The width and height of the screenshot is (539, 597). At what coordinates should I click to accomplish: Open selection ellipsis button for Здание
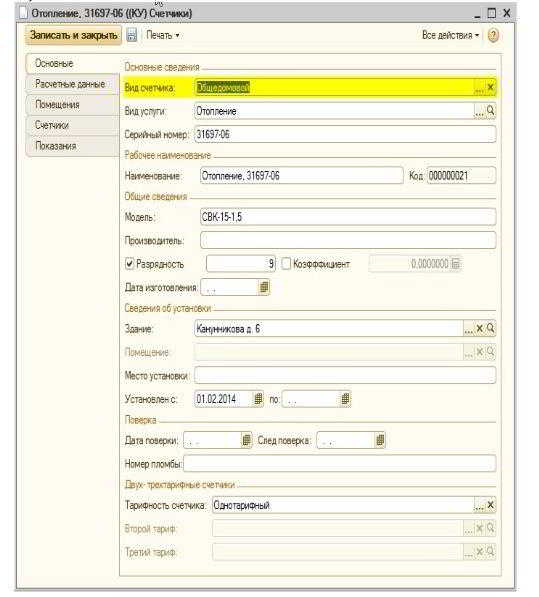pos(469,329)
